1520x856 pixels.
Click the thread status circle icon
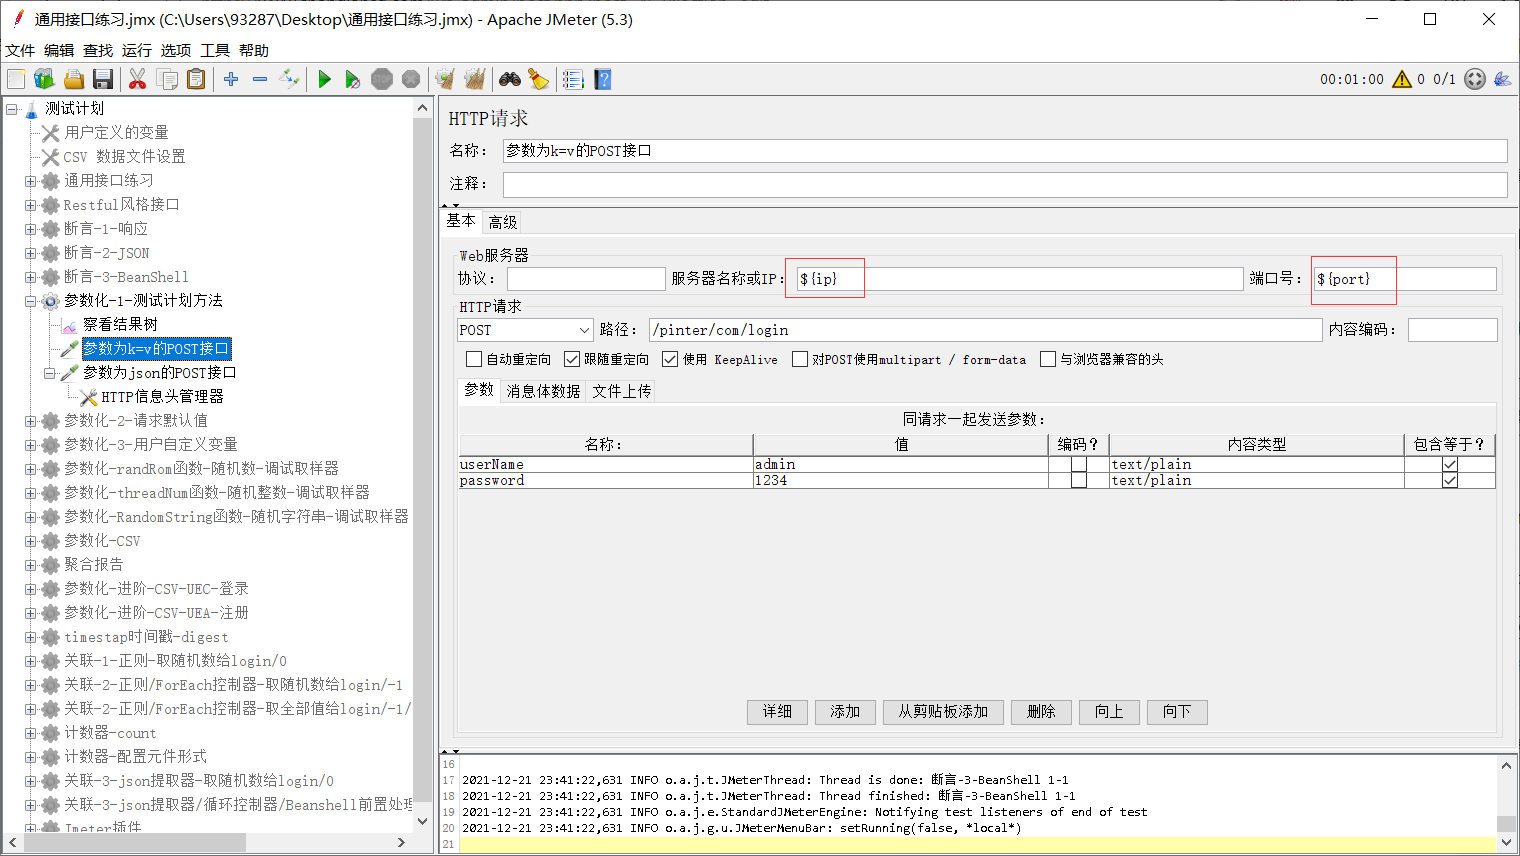tap(1475, 79)
